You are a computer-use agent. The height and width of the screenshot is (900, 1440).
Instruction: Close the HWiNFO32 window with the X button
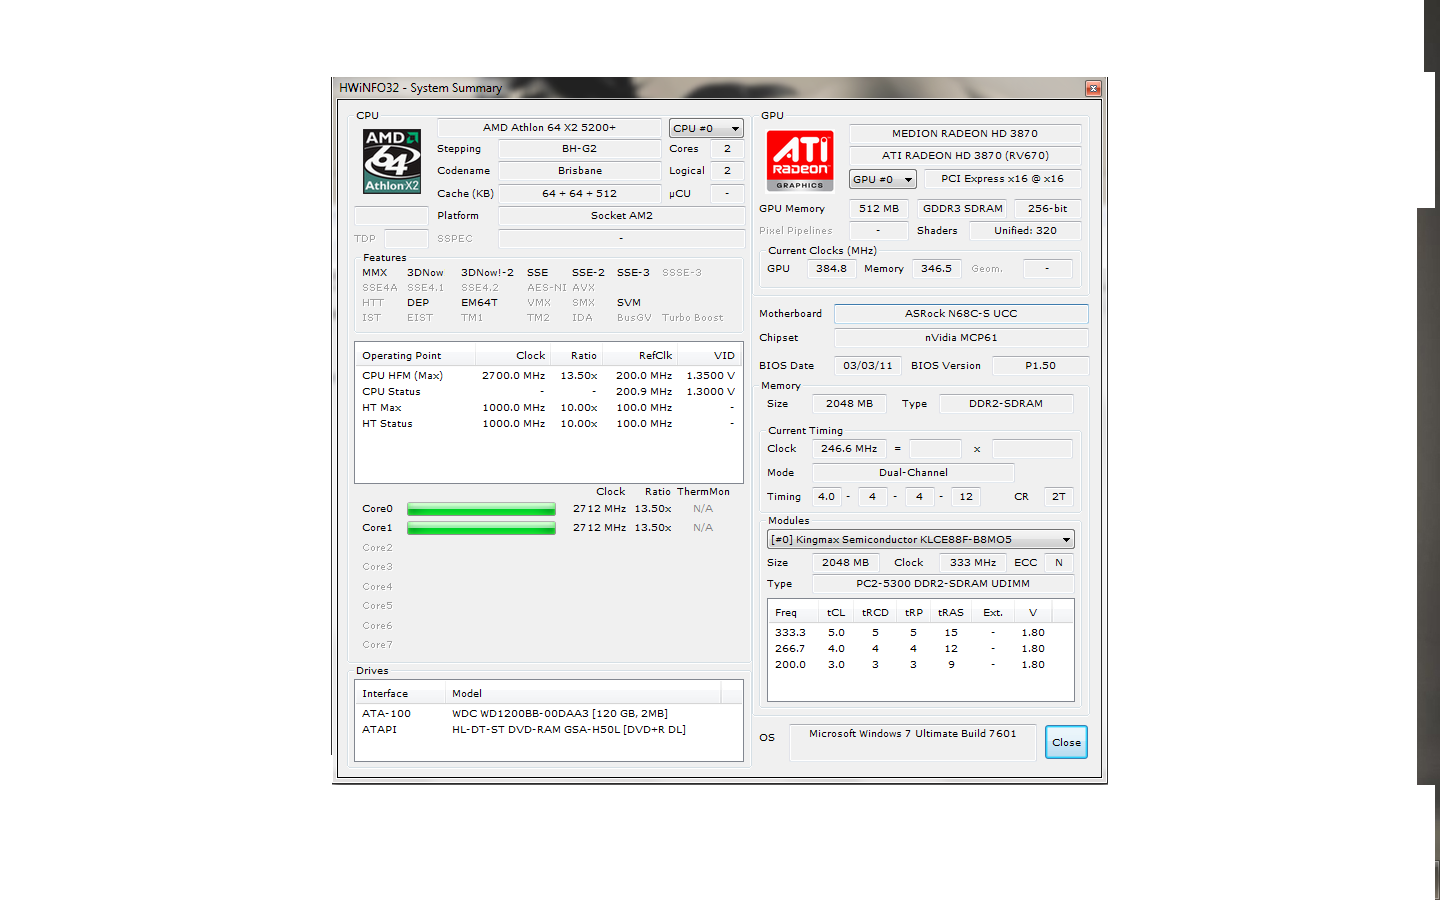pyautogui.click(x=1093, y=89)
